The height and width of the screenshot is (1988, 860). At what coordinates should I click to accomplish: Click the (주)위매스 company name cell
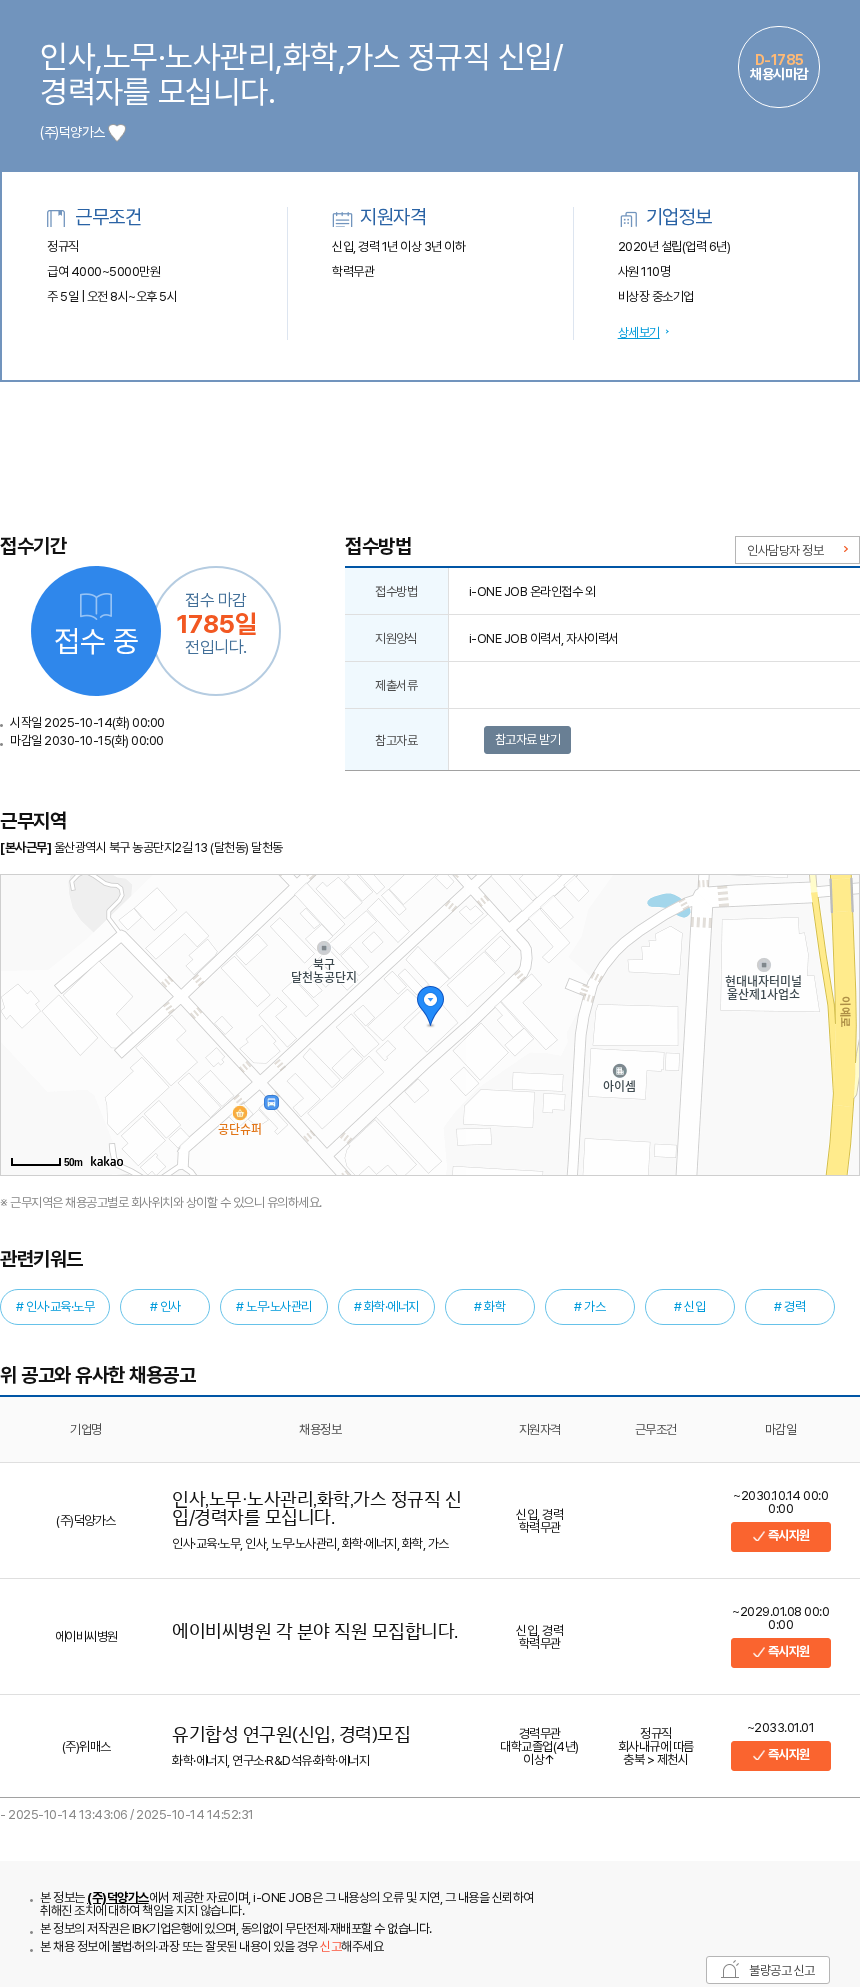[86, 1747]
